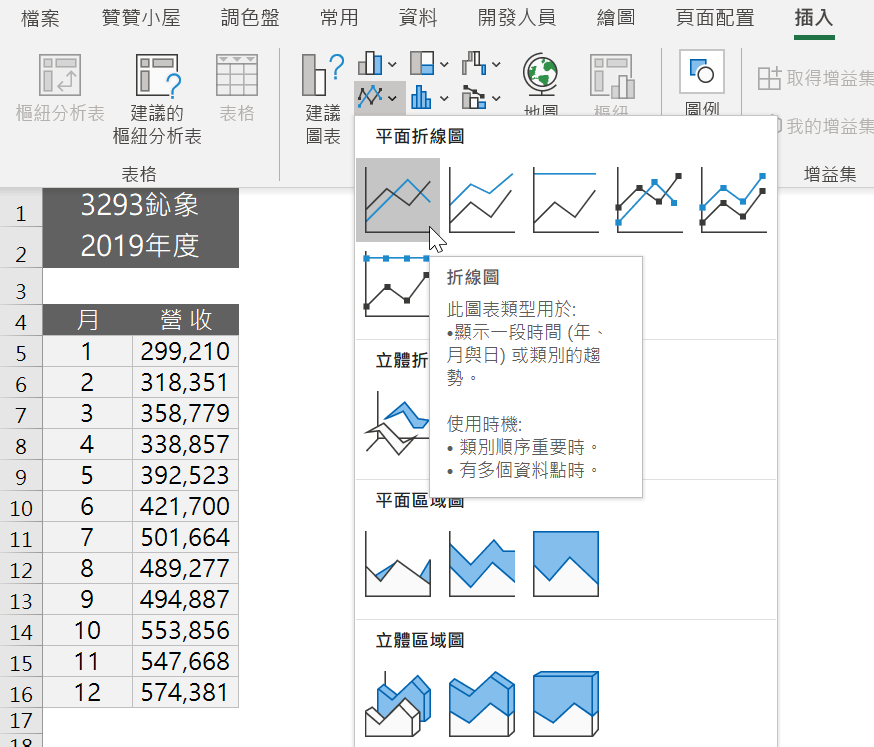
Task: Click the waterfall chart icon
Action: tap(474, 64)
